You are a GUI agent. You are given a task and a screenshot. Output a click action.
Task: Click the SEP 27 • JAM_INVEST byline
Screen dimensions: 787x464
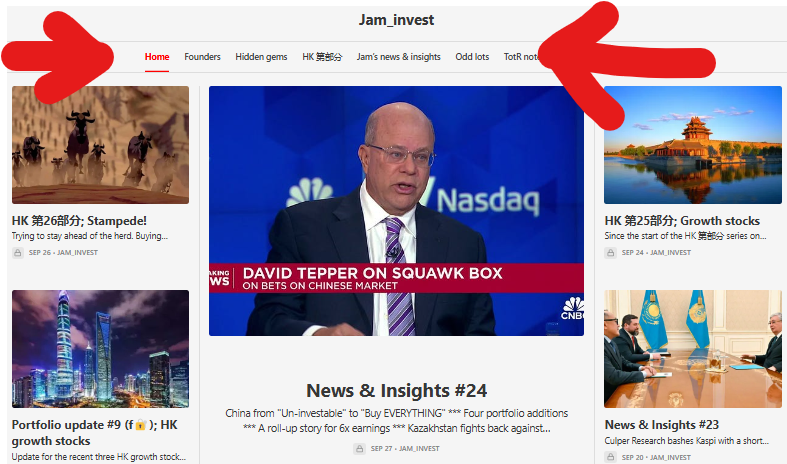405,448
